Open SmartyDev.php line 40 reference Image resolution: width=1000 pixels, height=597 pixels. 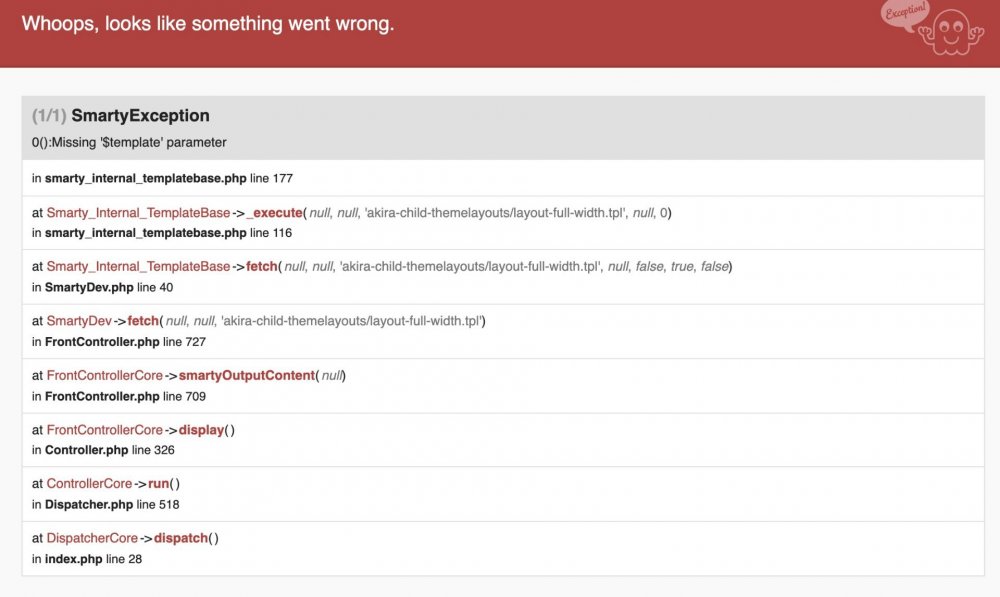pyautogui.click(x=102, y=287)
